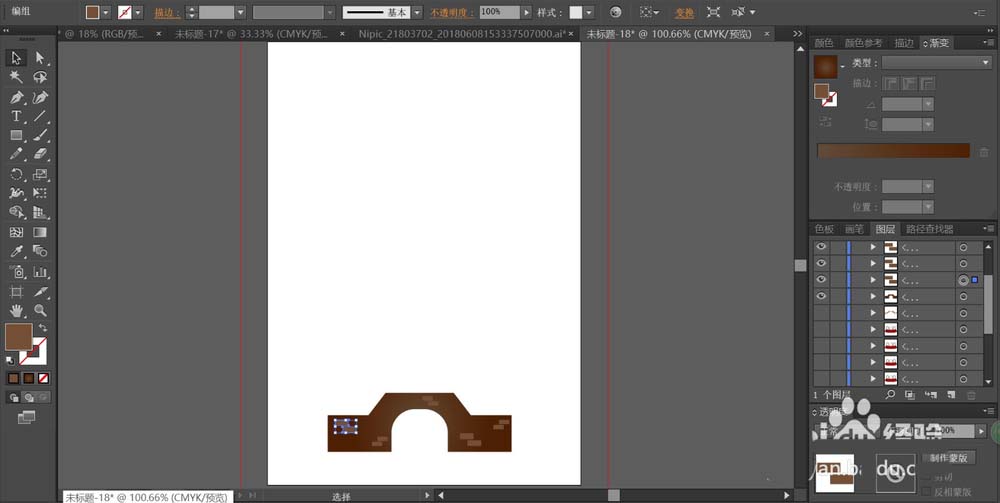Select the Hand tool
Image resolution: width=1000 pixels, height=503 pixels.
[17, 310]
